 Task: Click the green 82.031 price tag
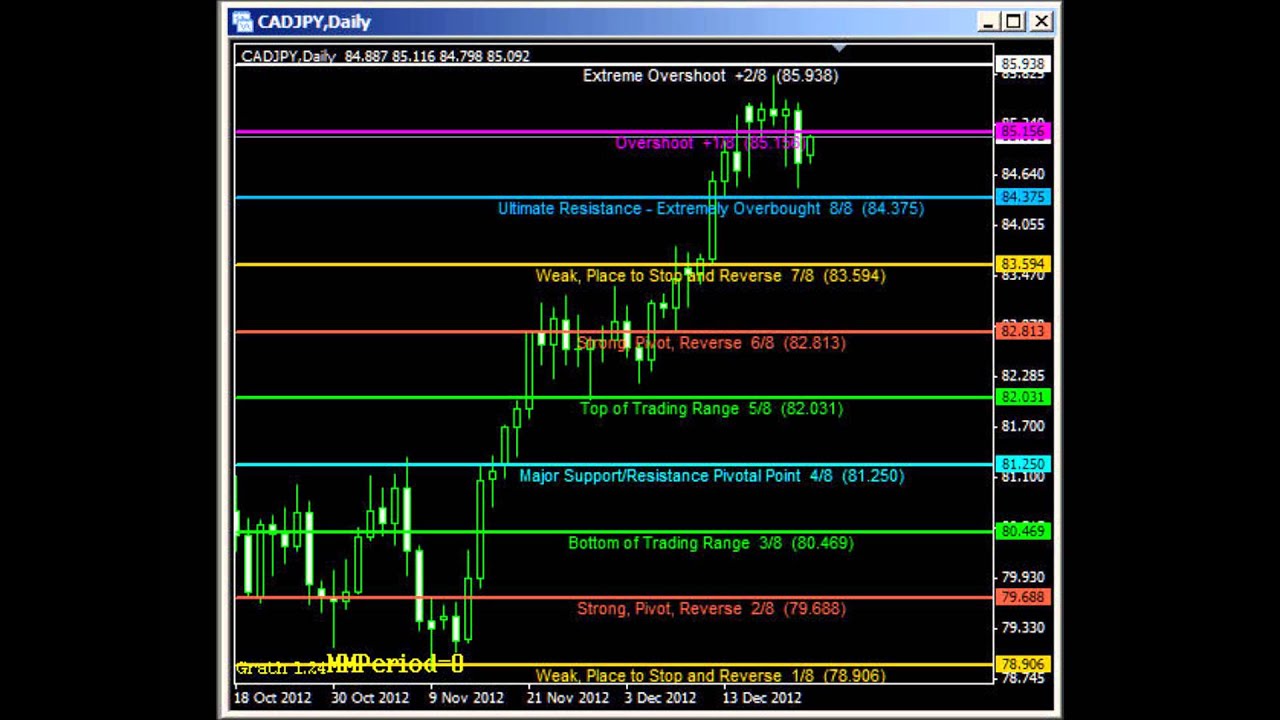[1022, 397]
